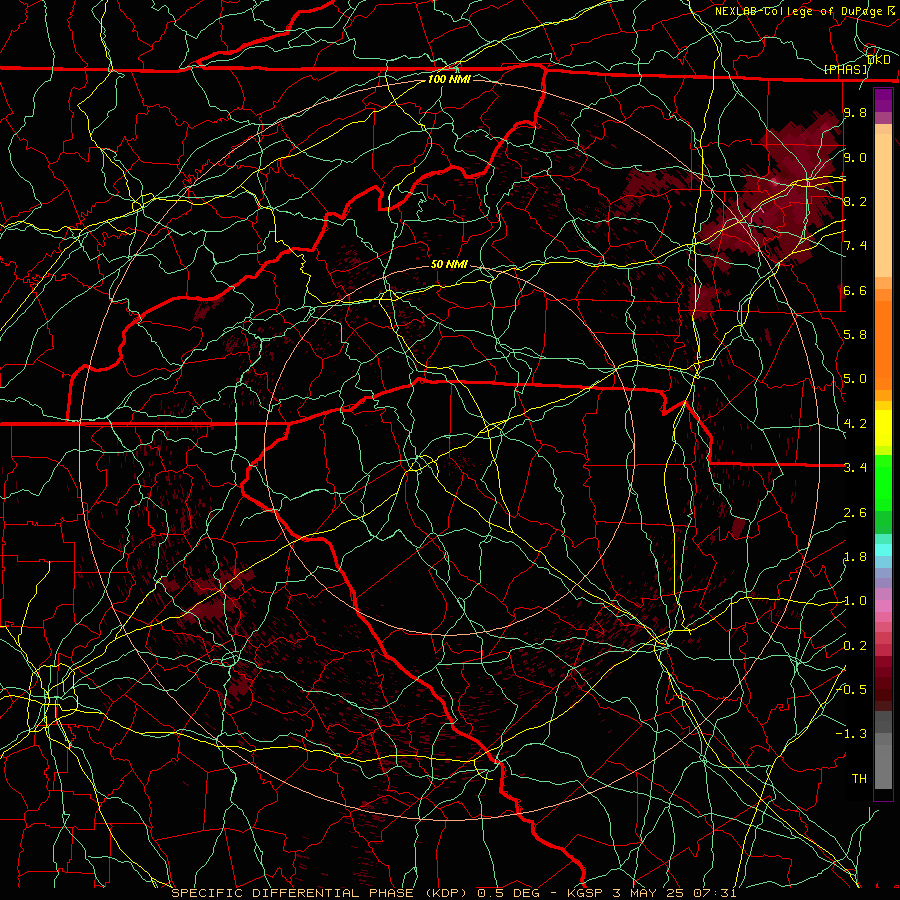
Task: Click the 100 NMI range ring label
Action: [449, 79]
